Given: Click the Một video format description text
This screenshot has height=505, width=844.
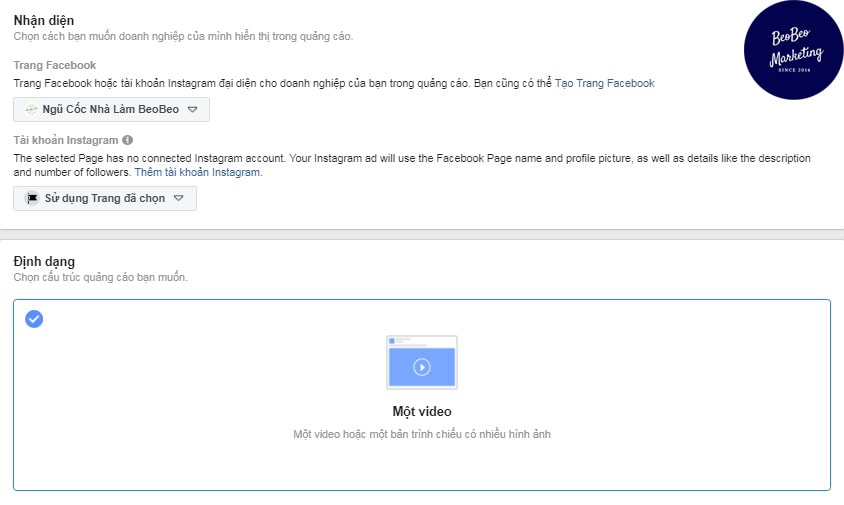Looking at the screenshot, I should pos(422,434).
